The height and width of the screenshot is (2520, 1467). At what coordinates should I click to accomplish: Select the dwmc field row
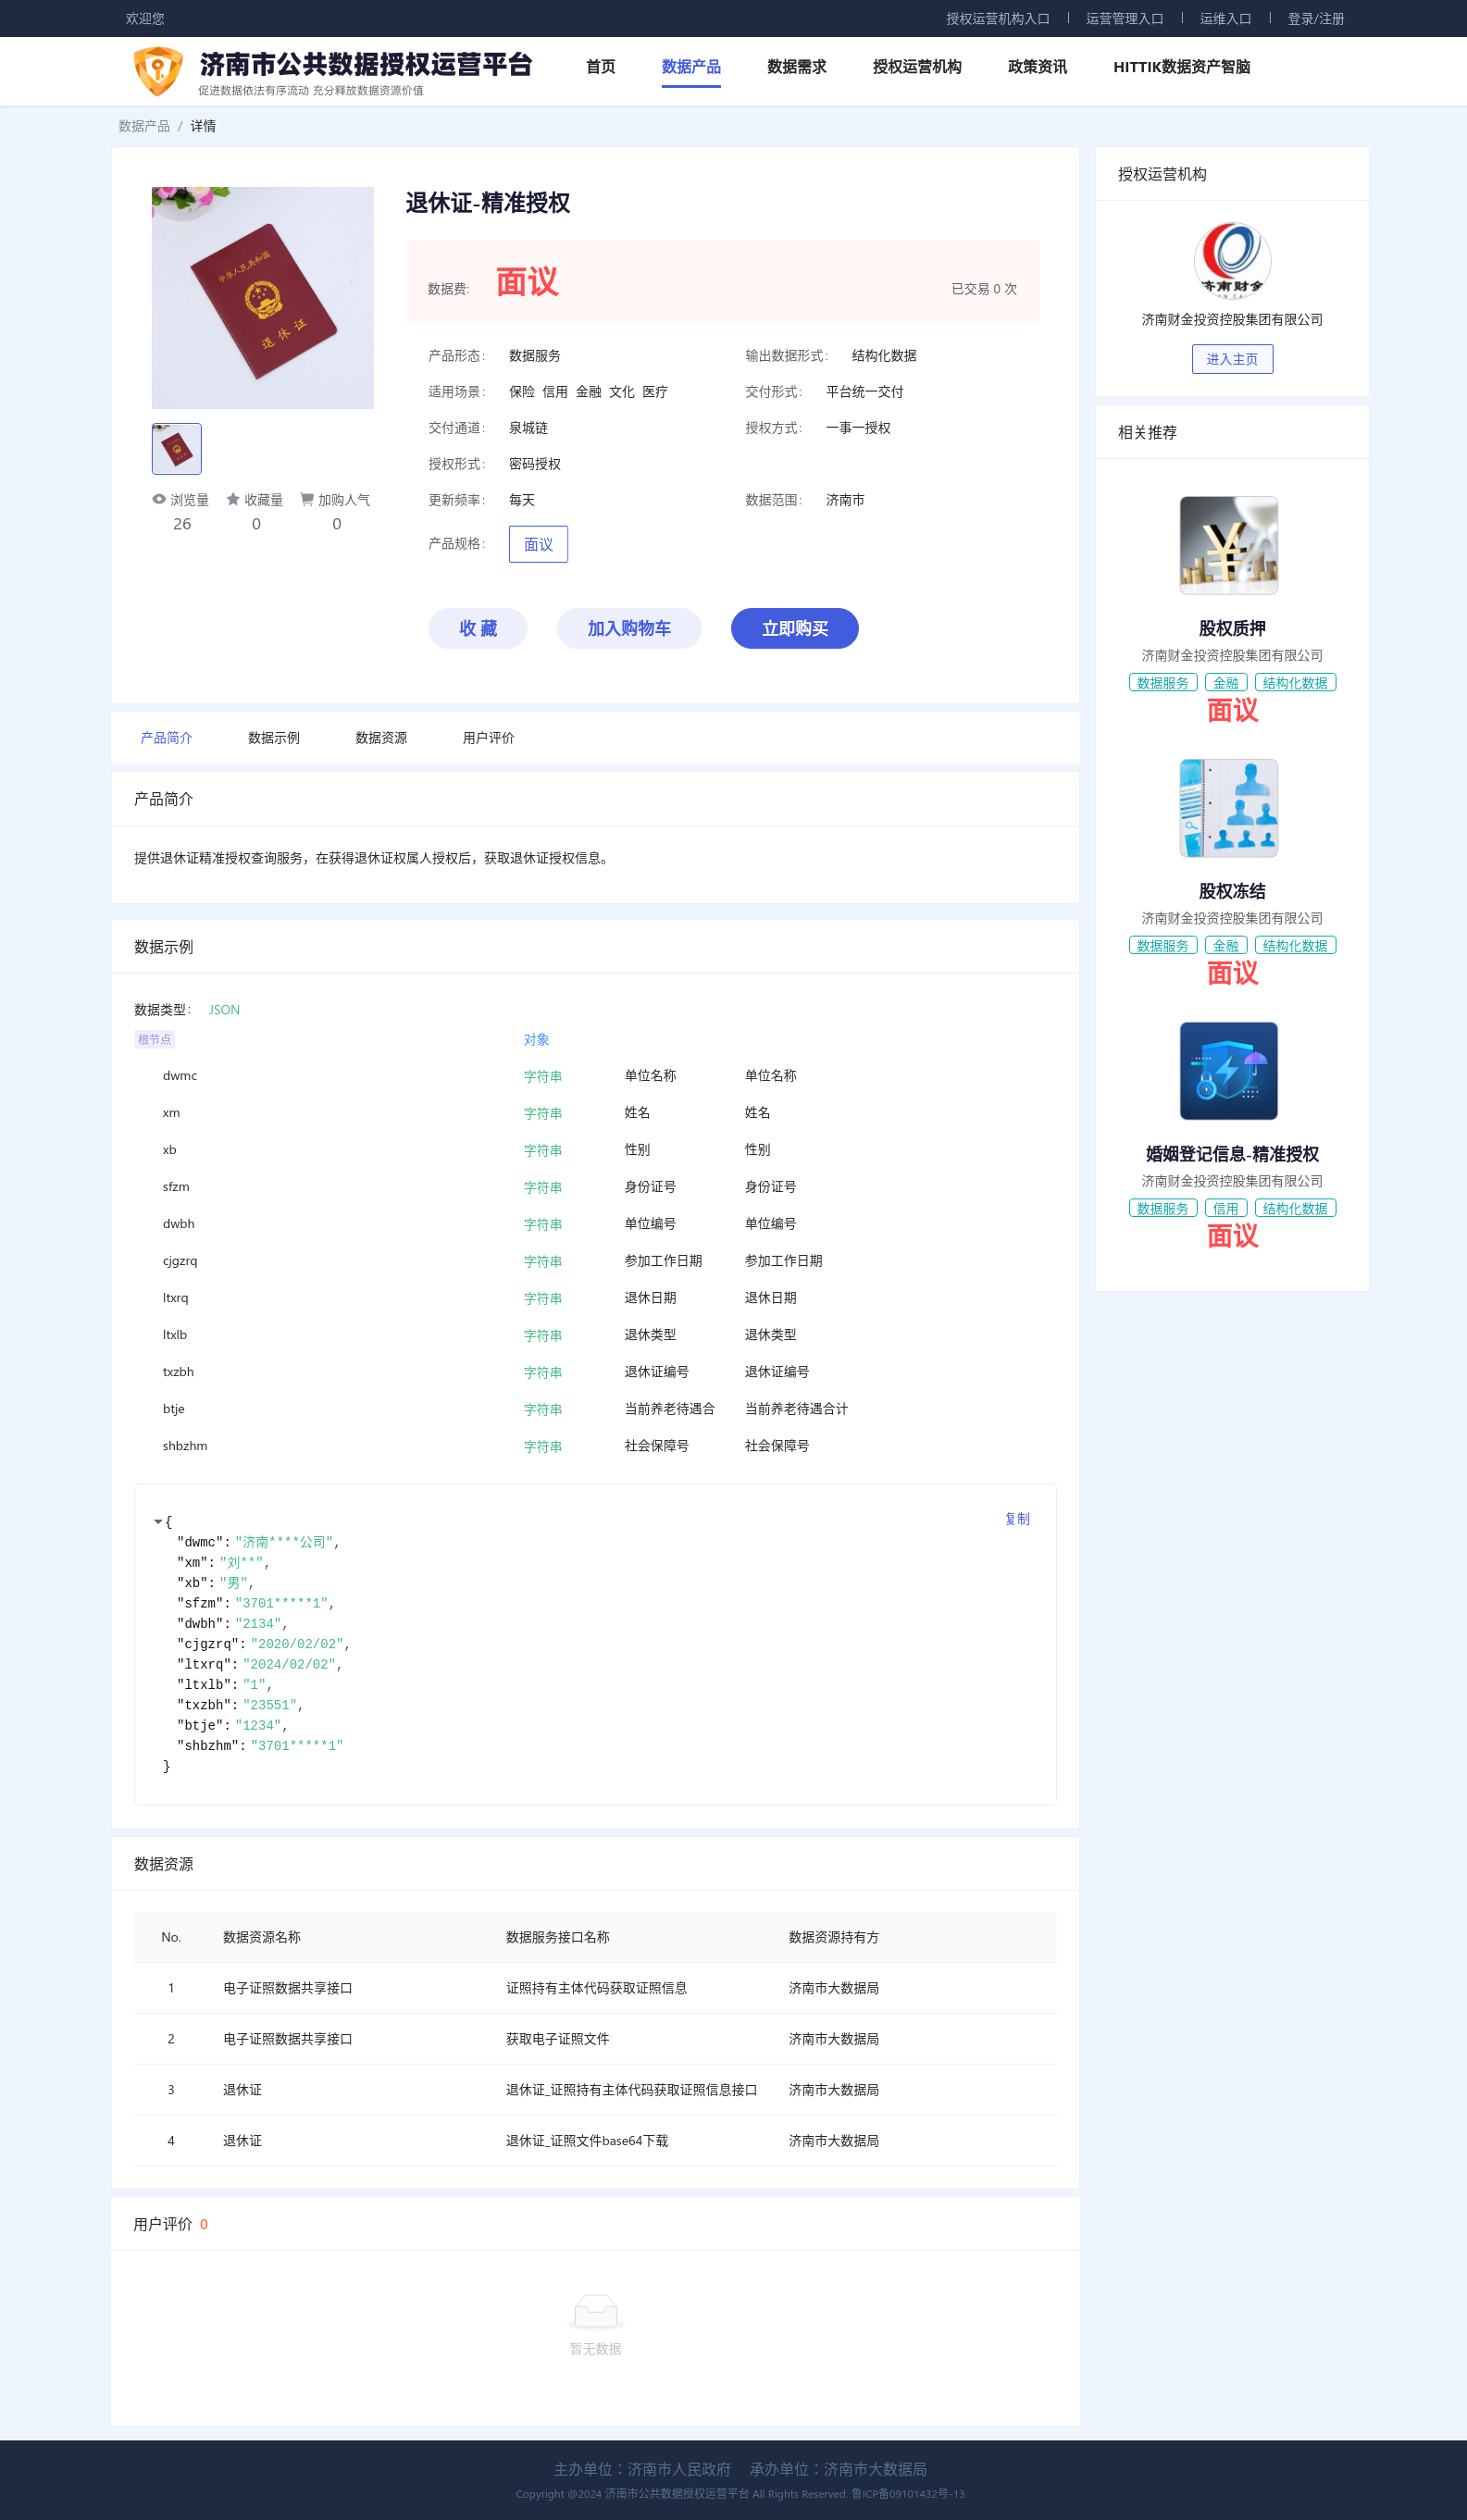click(595, 1076)
